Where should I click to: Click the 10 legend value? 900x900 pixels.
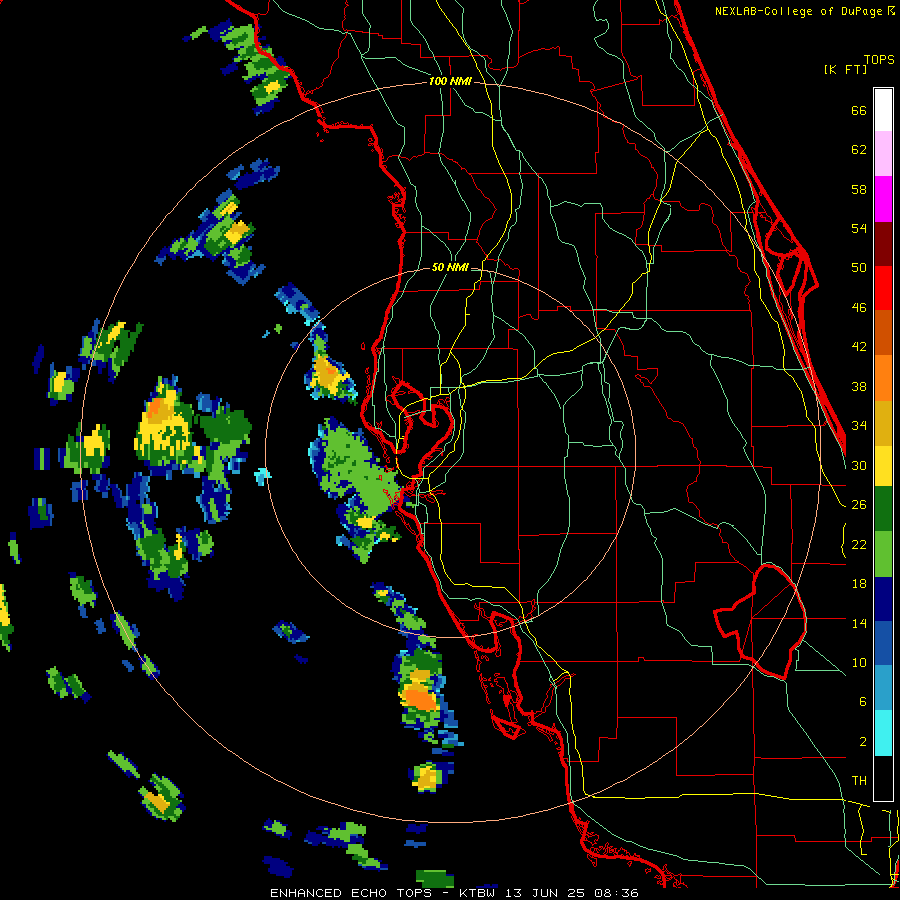tap(859, 662)
